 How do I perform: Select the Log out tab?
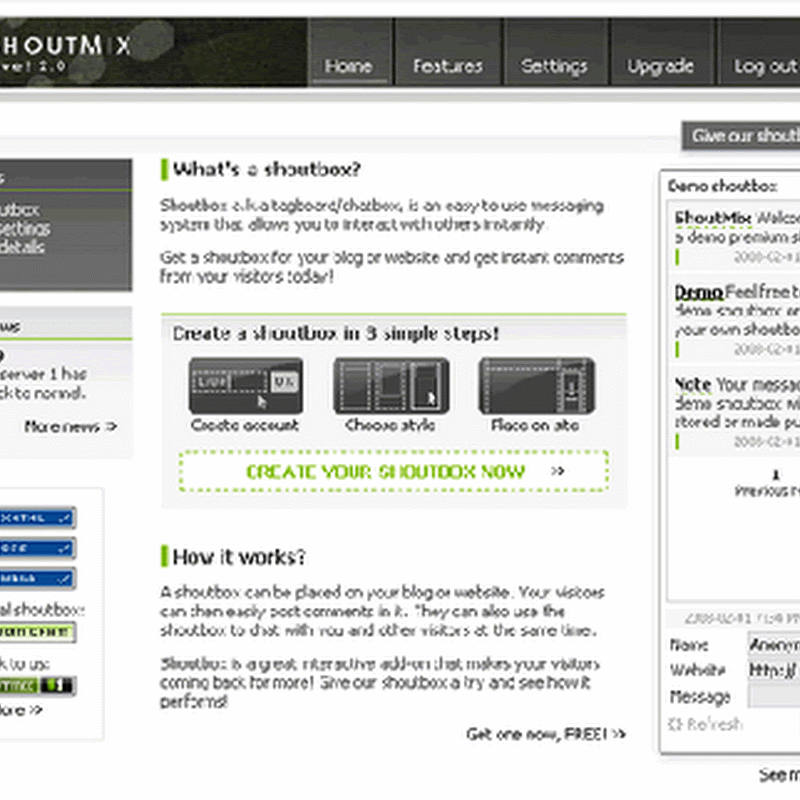click(760, 52)
